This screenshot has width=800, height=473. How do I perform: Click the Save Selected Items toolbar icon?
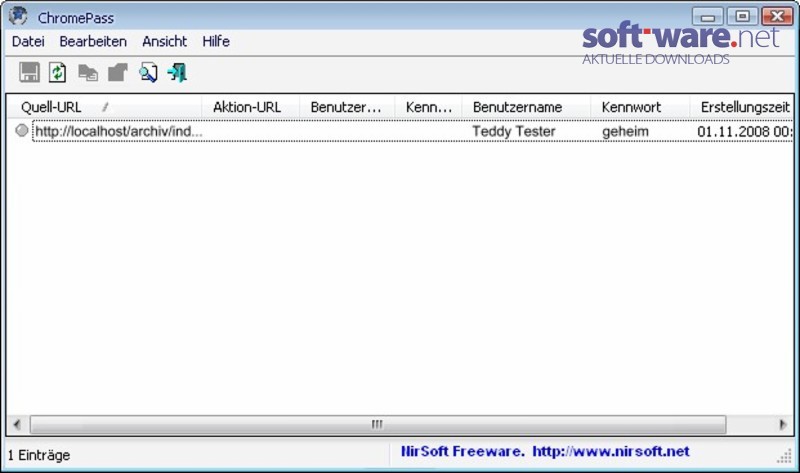tap(29, 72)
